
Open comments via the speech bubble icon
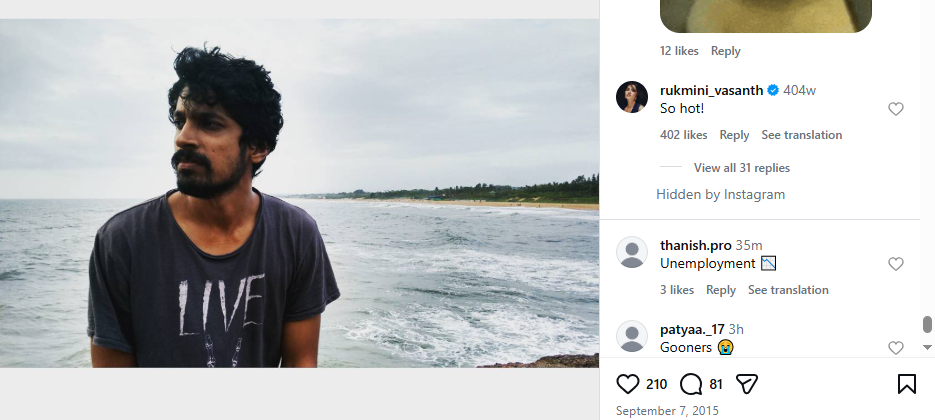tap(691, 384)
